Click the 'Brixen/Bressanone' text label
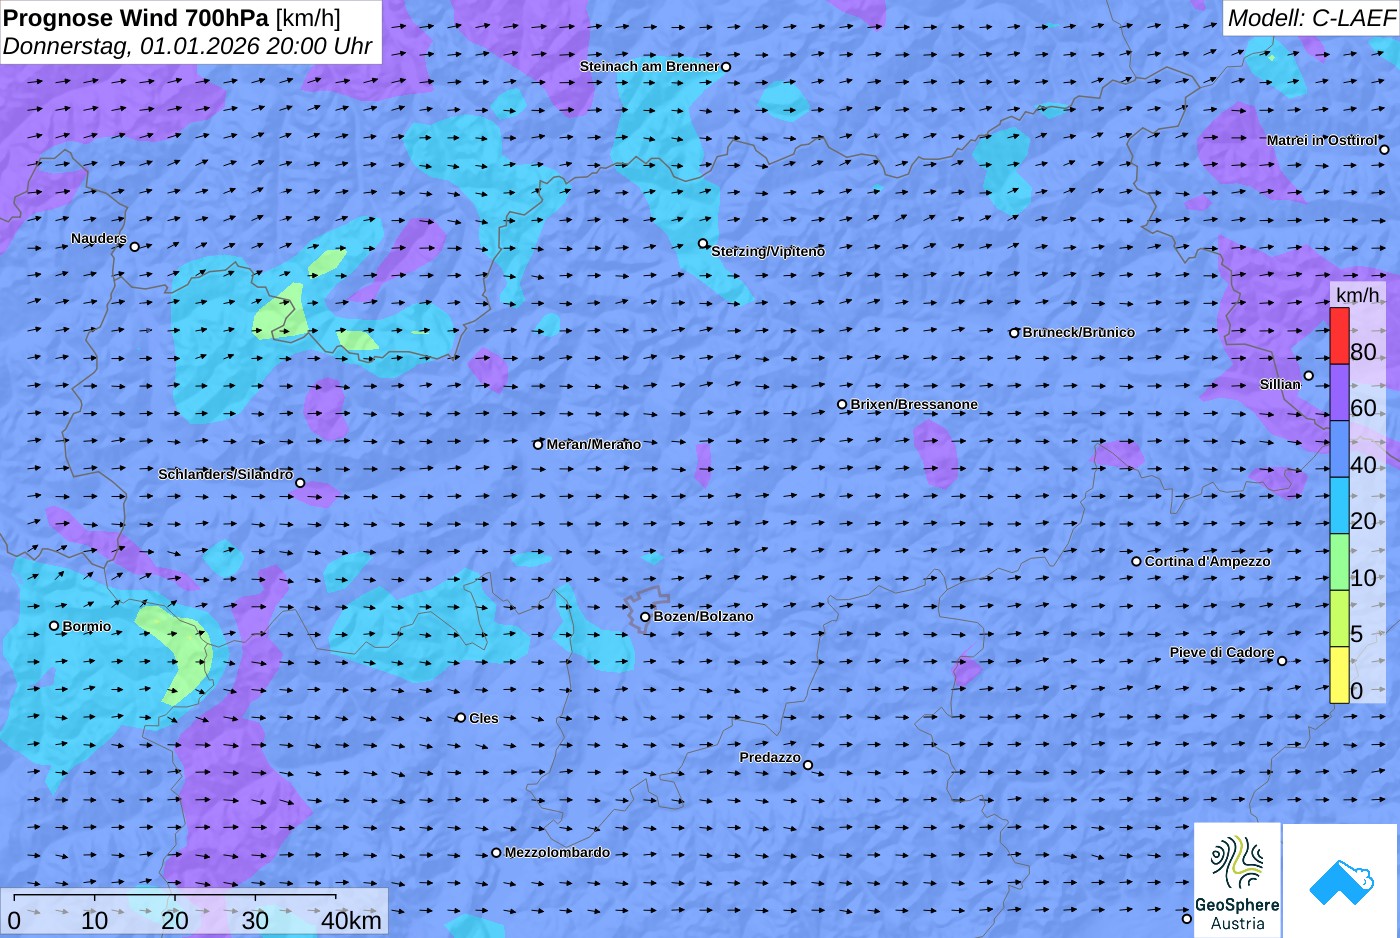Image resolution: width=1400 pixels, height=938 pixels. point(914,404)
